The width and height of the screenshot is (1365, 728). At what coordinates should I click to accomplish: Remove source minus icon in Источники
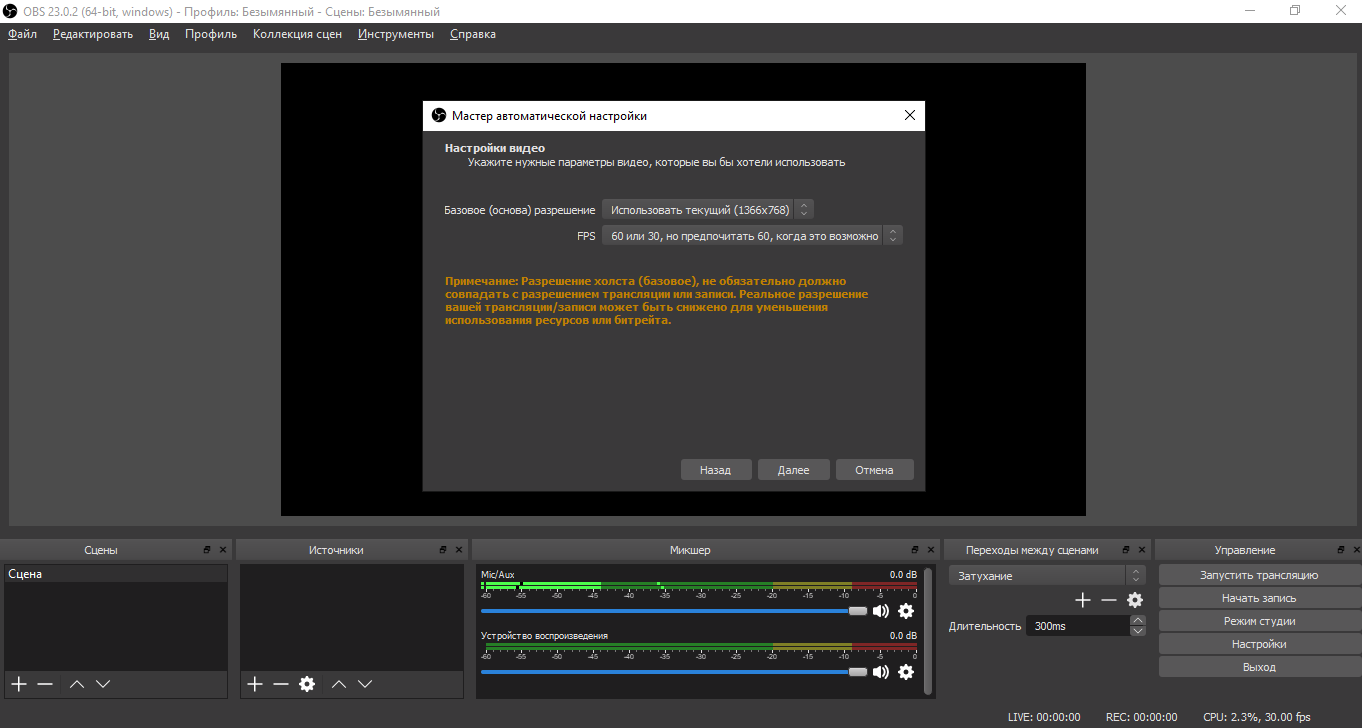point(281,684)
